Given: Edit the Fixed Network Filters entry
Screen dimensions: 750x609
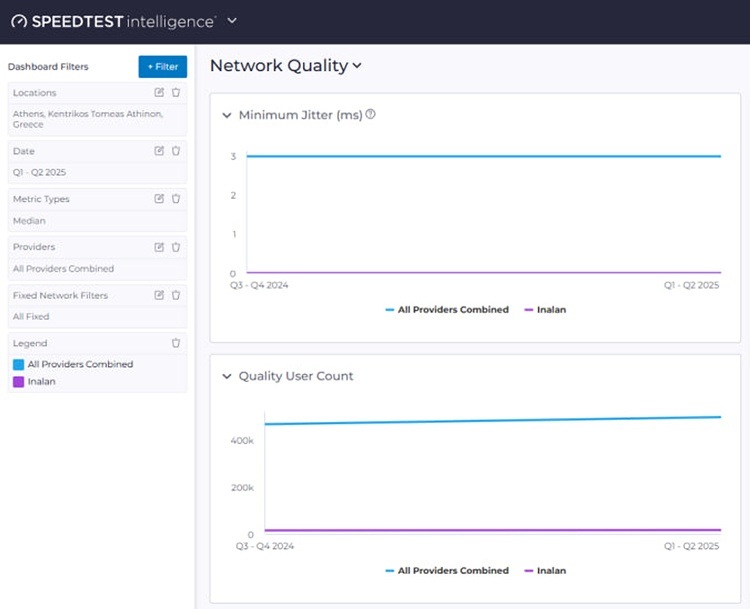Looking at the screenshot, I should click(159, 296).
